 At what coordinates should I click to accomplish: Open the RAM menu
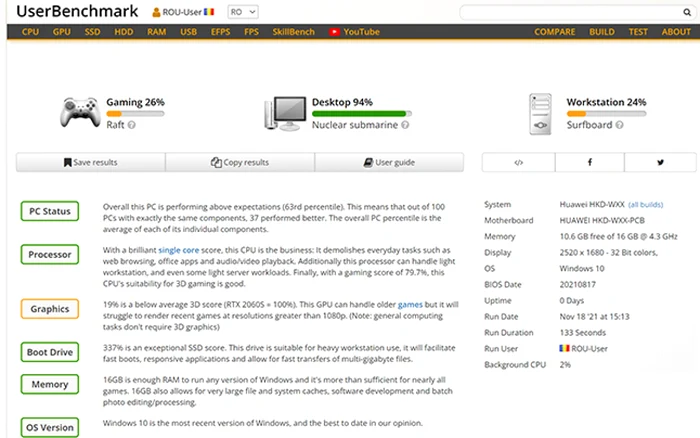point(157,32)
